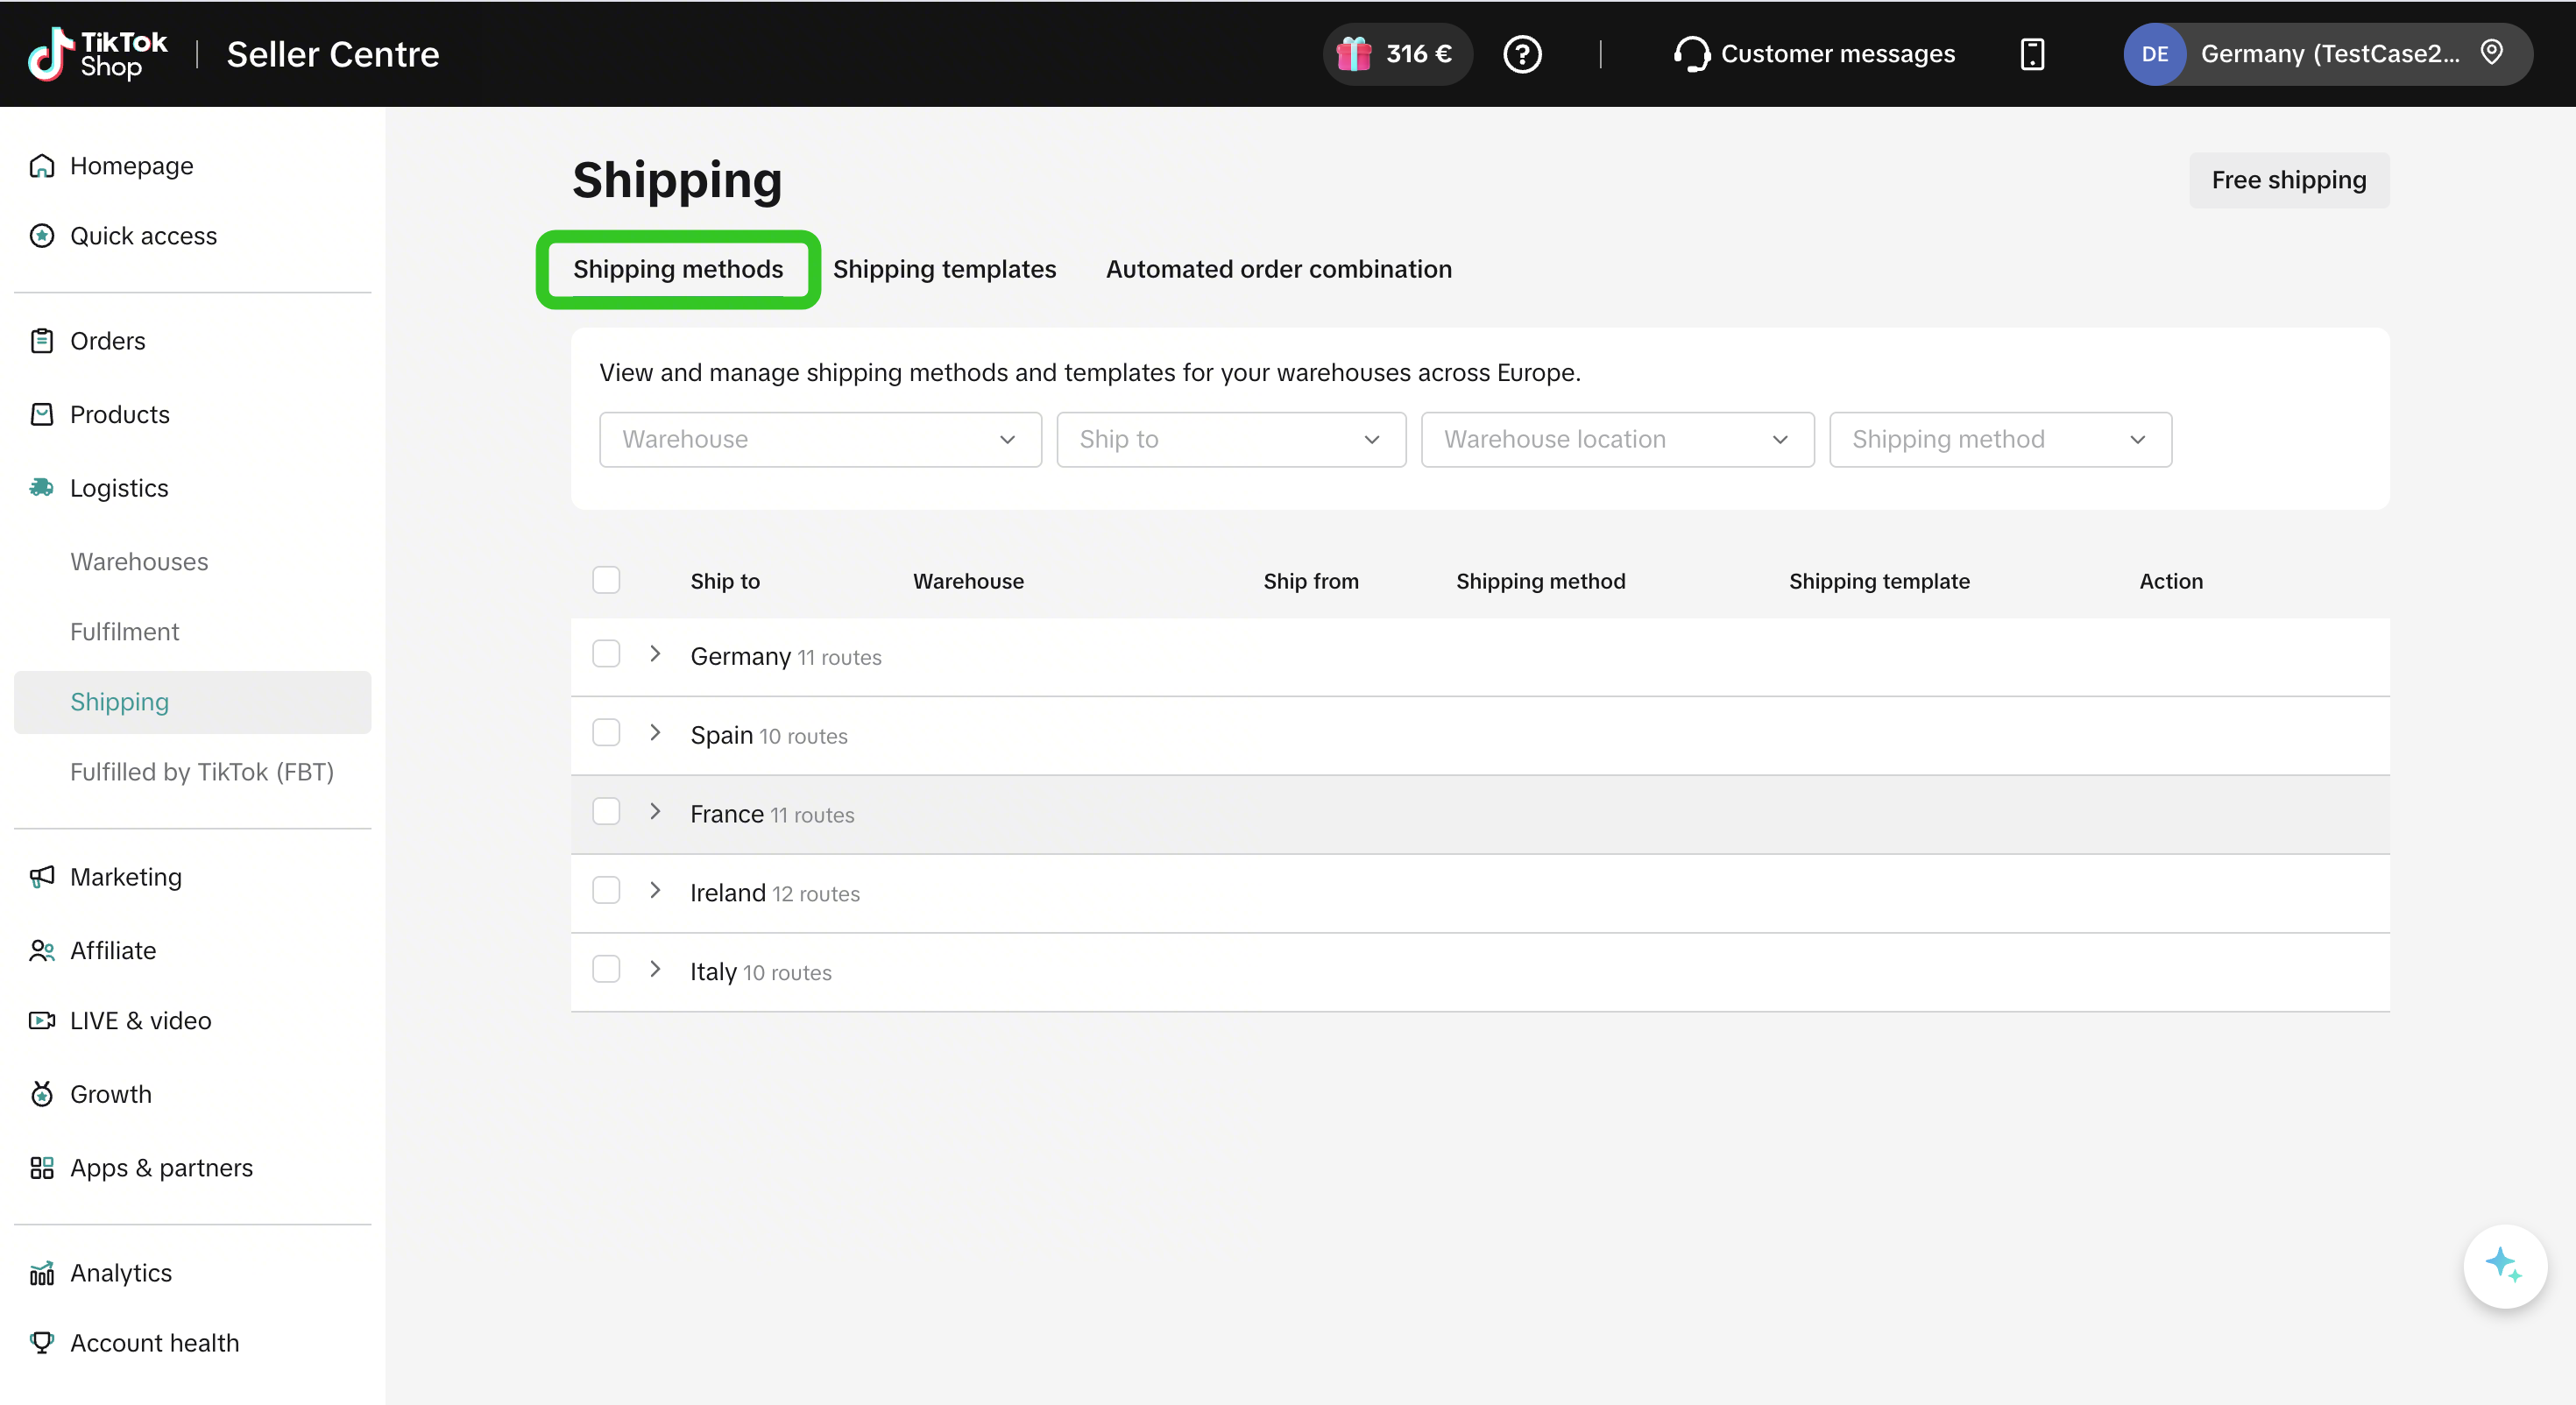
Task: Open the Warehouse location dropdown
Action: point(1617,440)
